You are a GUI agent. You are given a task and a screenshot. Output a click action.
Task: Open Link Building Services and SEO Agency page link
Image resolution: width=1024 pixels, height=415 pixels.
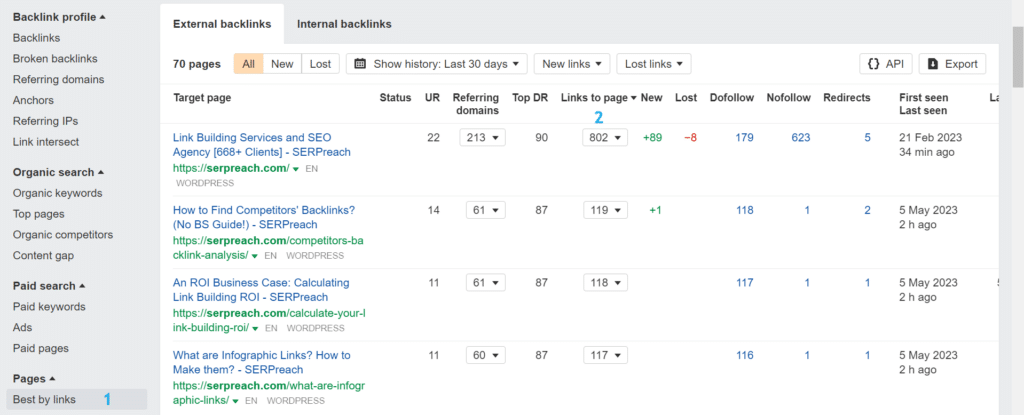pyautogui.click(x=262, y=145)
